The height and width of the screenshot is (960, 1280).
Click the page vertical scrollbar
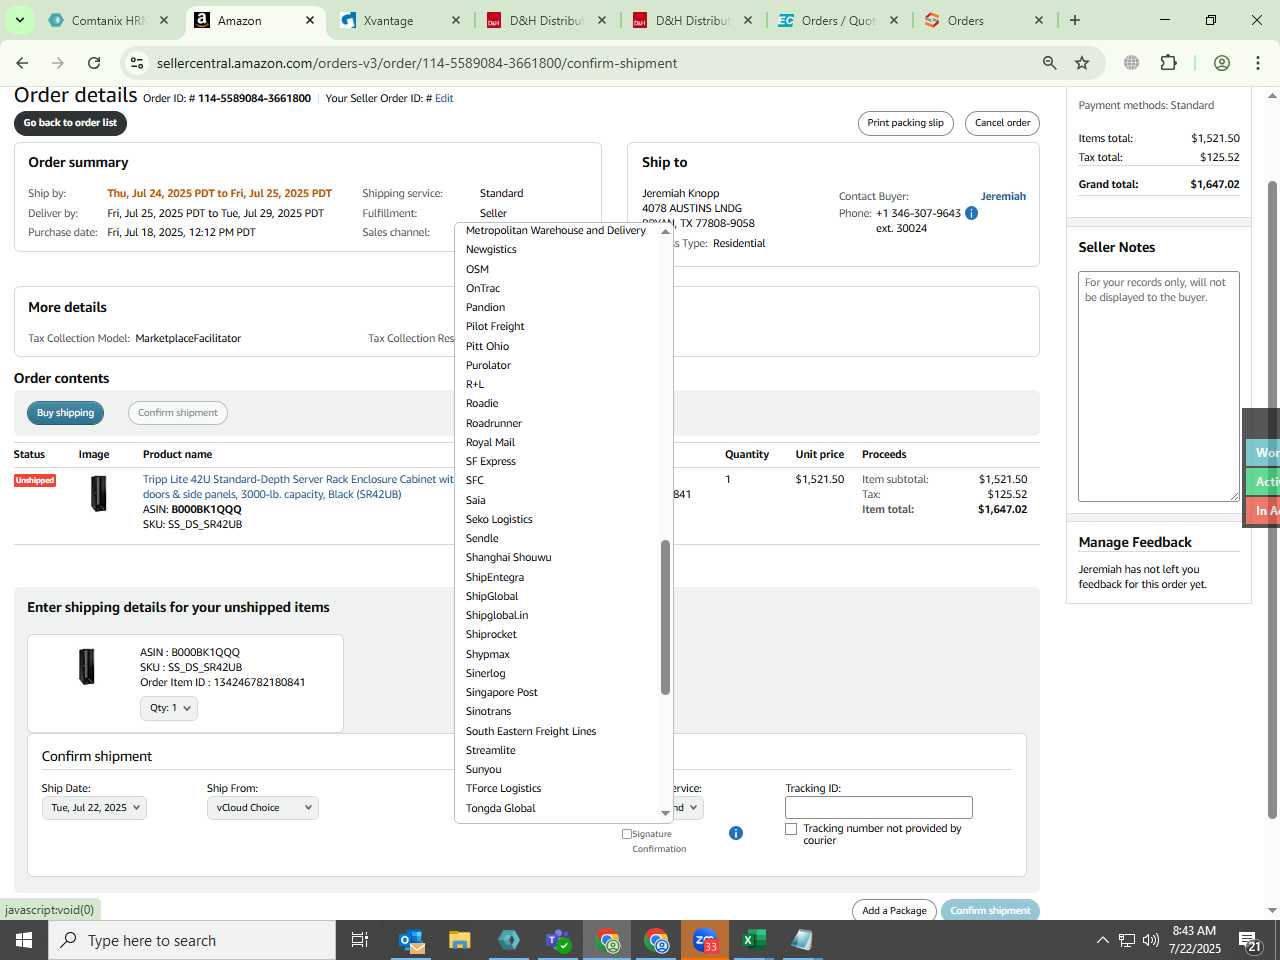coord(1272,500)
